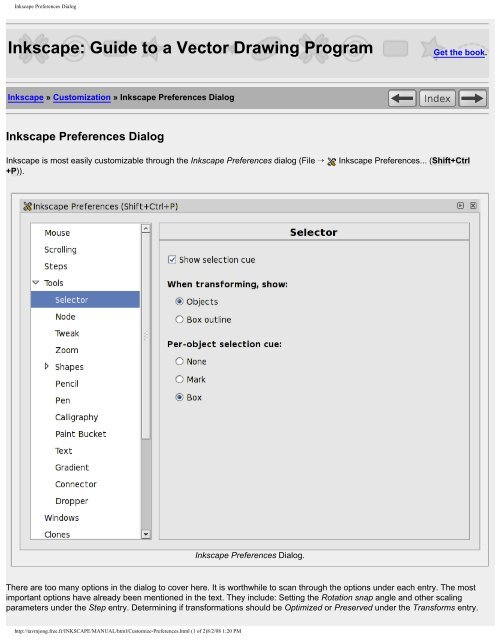Expand the Shapes tree entry
The height and width of the screenshot is (640, 495).
point(47,366)
